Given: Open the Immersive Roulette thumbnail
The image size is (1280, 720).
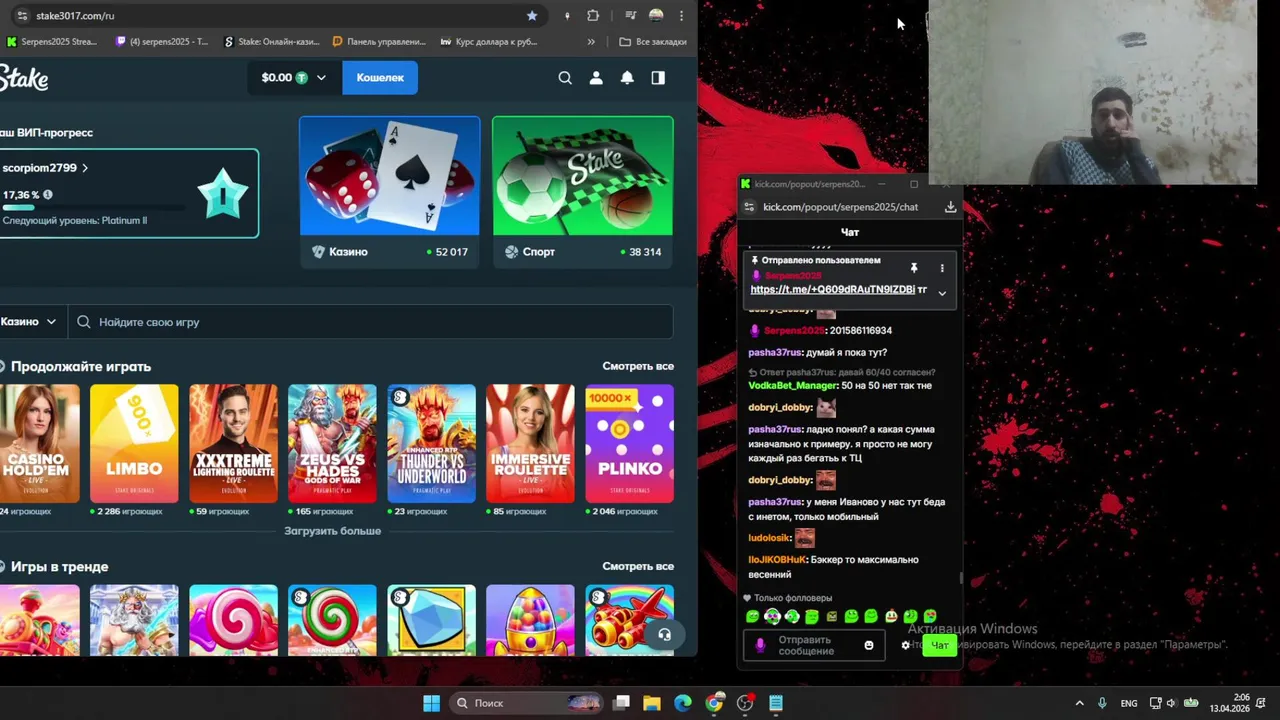Looking at the screenshot, I should [530, 443].
